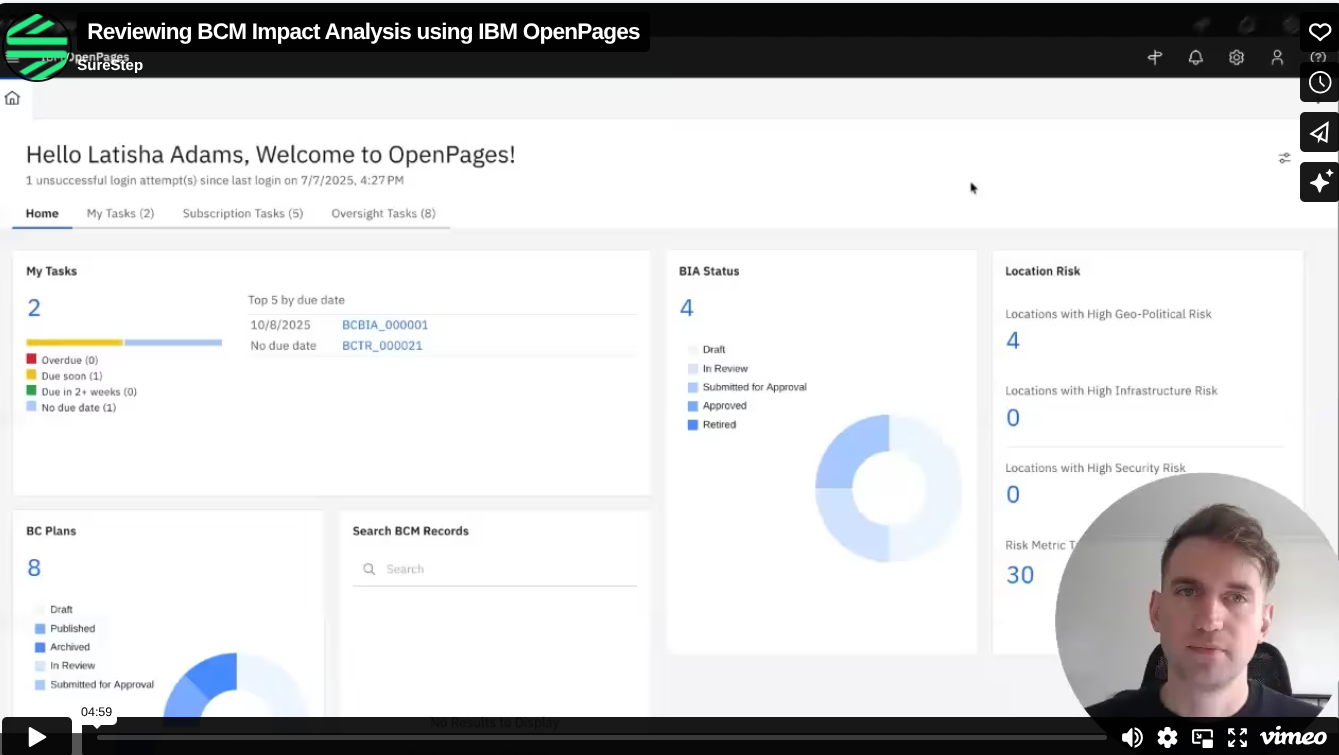Viewport: 1339px width, 755px height.
Task: Play the video
Action: point(37,737)
